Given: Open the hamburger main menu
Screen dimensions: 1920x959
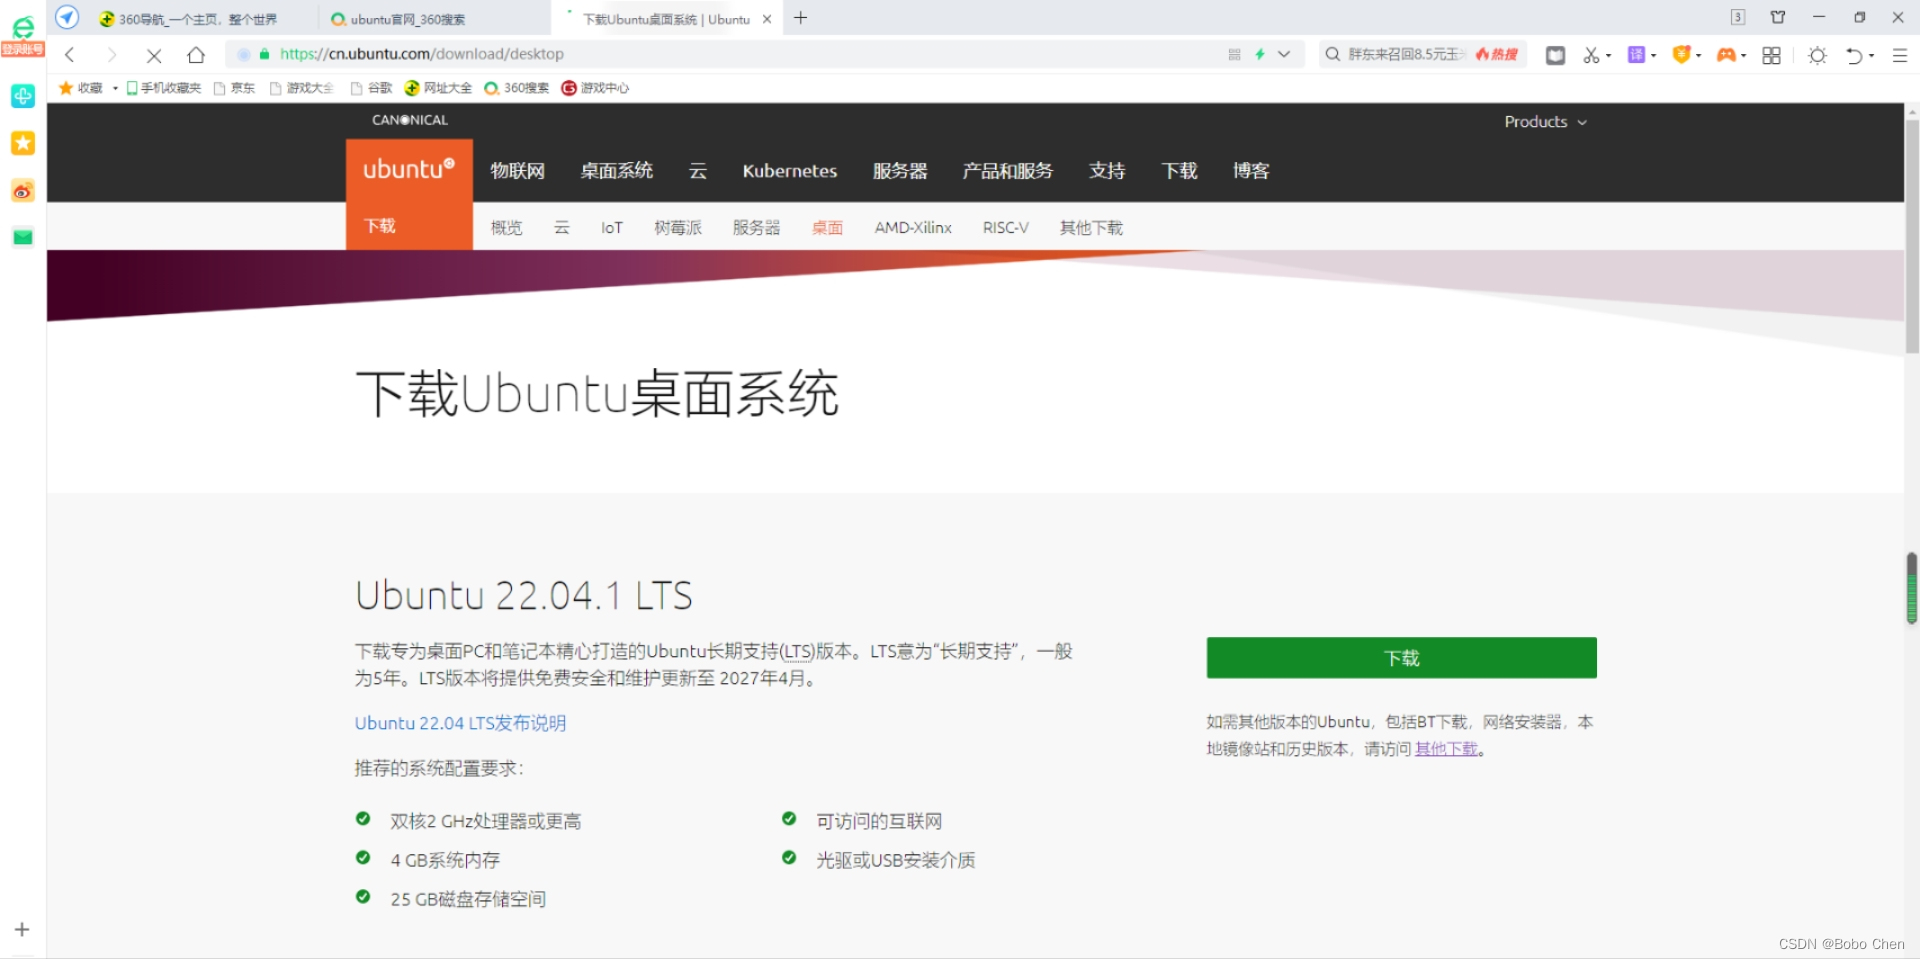Looking at the screenshot, I should pyautogui.click(x=1900, y=55).
